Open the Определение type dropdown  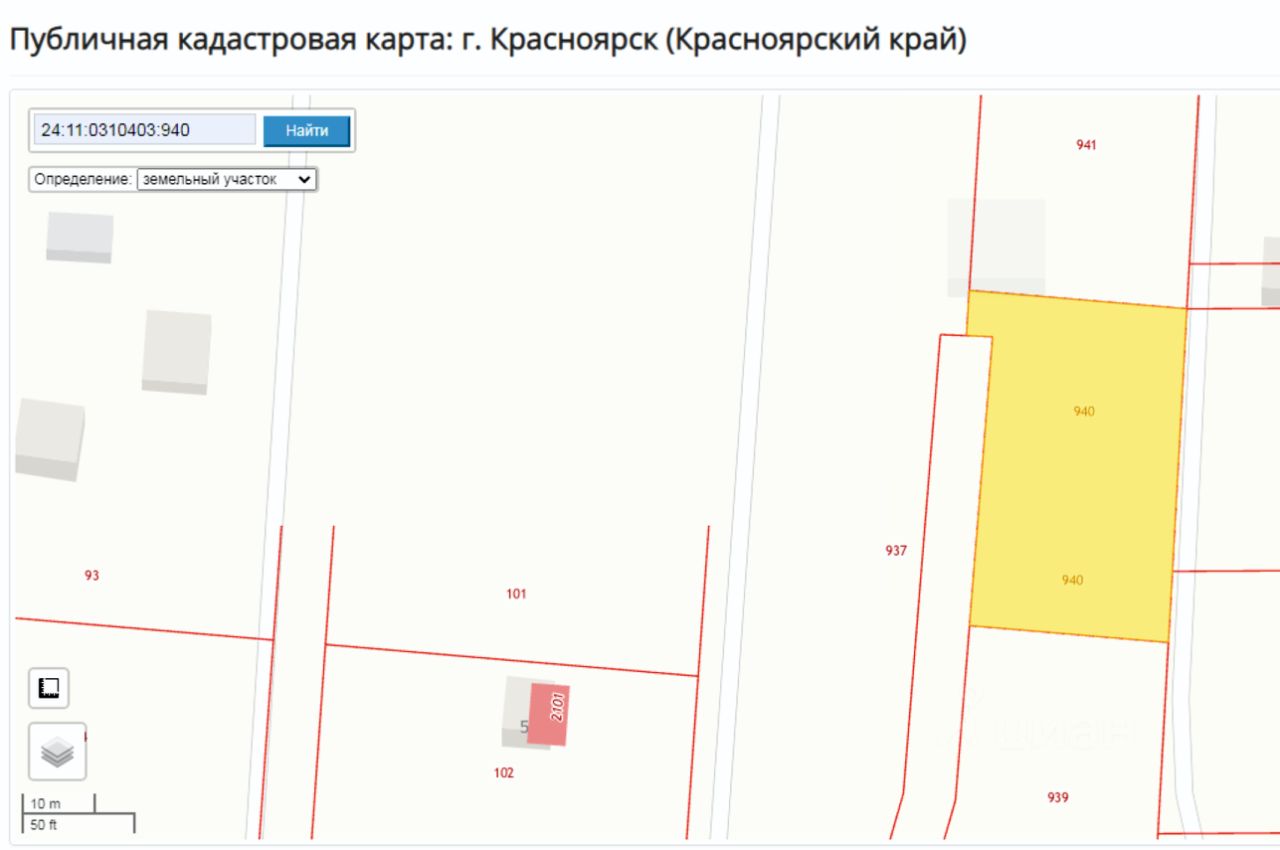[x=226, y=180]
